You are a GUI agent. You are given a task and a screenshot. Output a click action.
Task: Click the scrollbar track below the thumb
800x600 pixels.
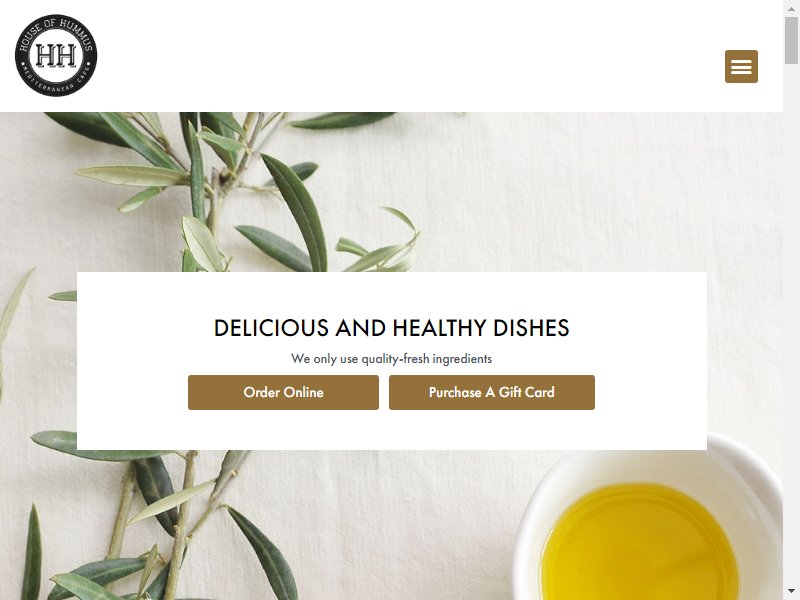(791, 327)
